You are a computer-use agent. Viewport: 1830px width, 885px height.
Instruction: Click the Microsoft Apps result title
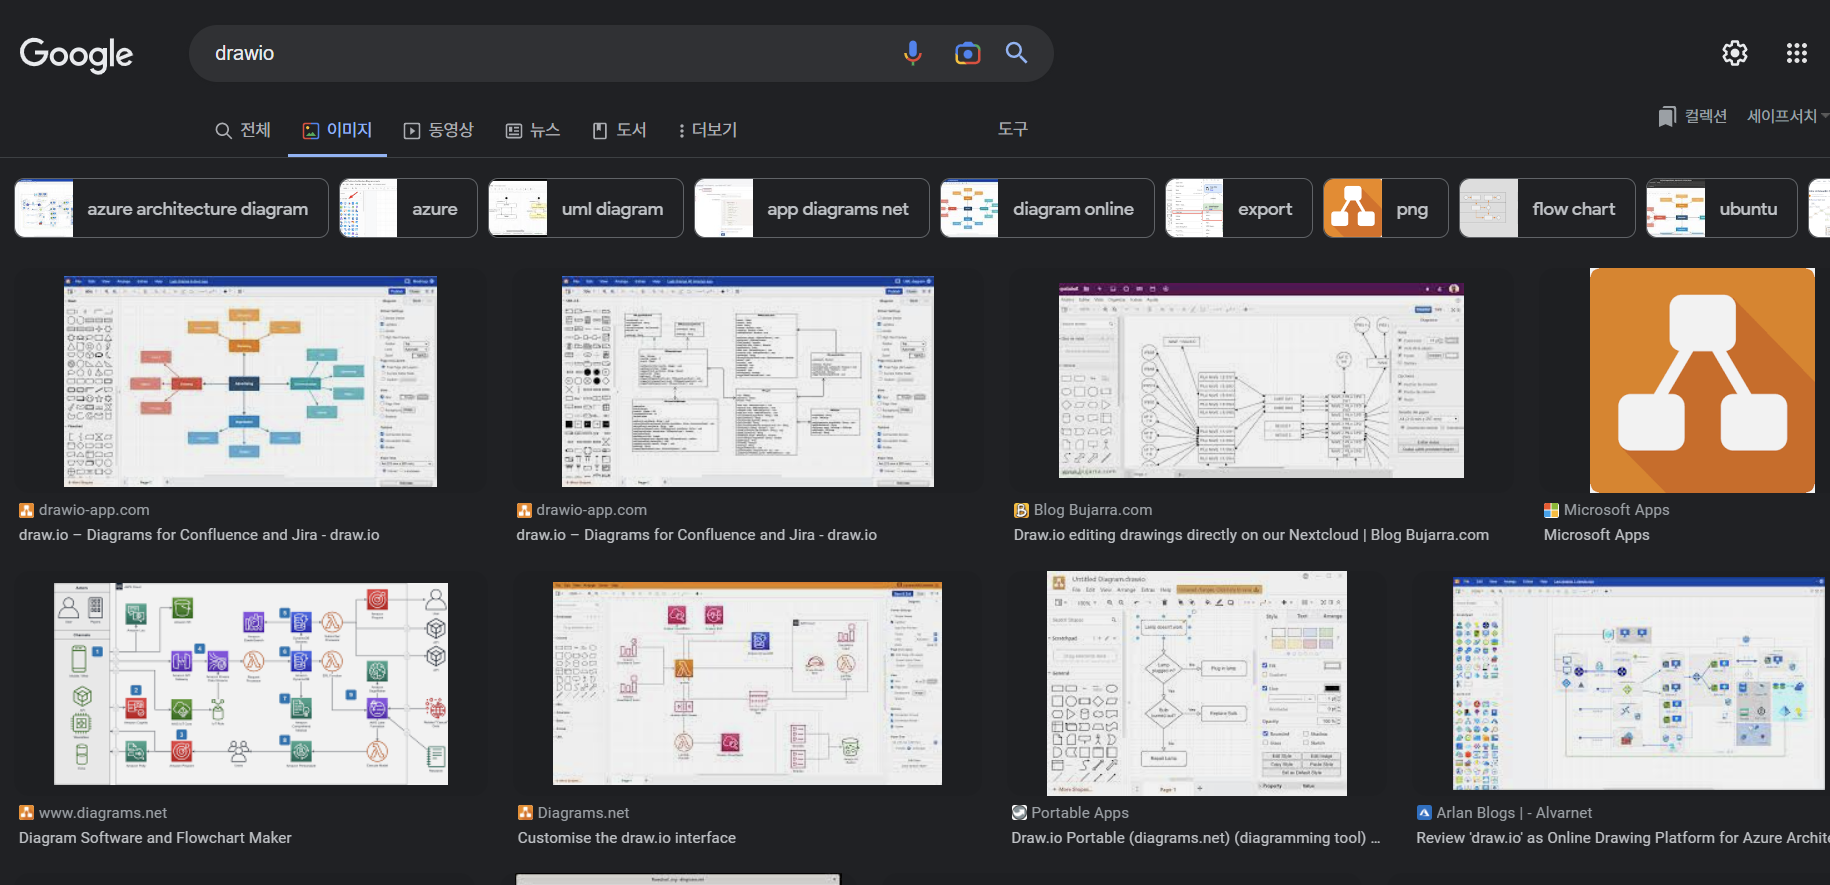[x=1596, y=535]
